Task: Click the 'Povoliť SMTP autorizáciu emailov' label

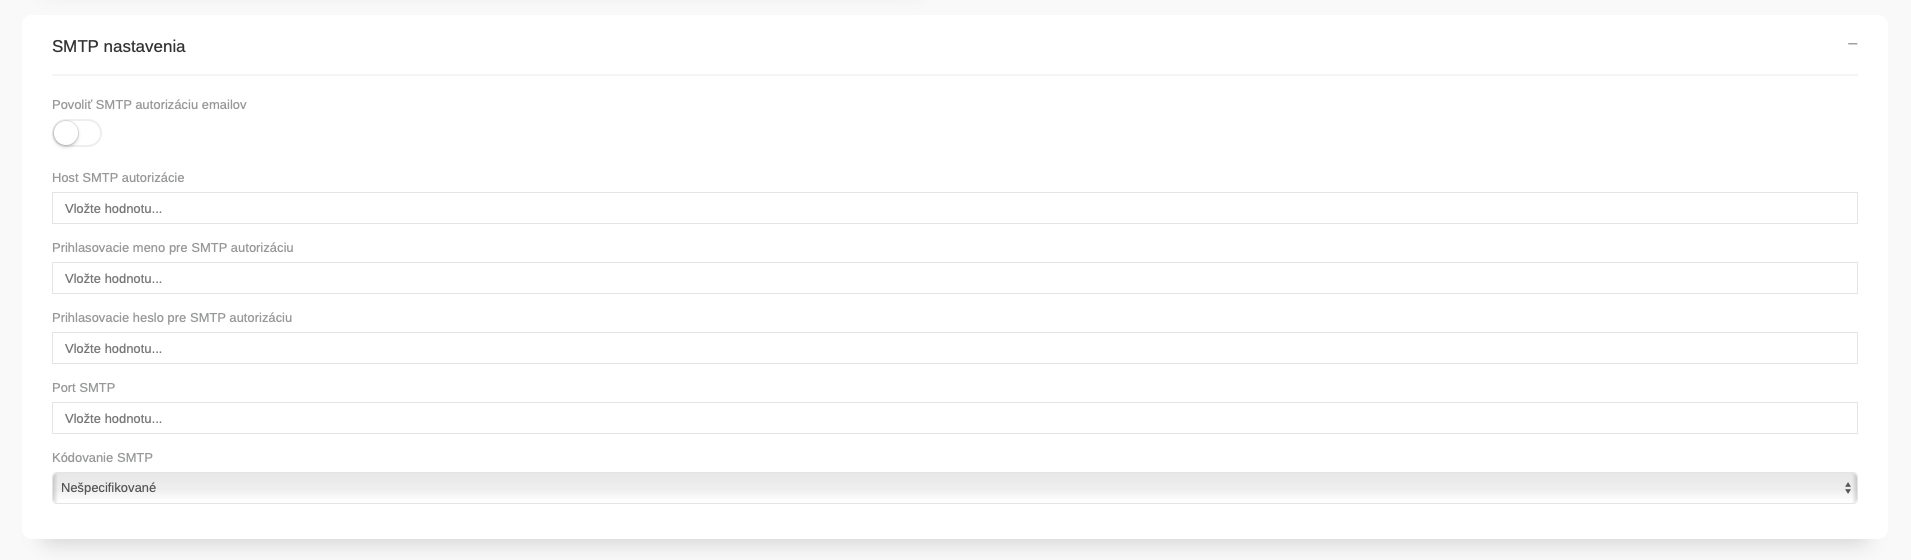Action: 149,104
